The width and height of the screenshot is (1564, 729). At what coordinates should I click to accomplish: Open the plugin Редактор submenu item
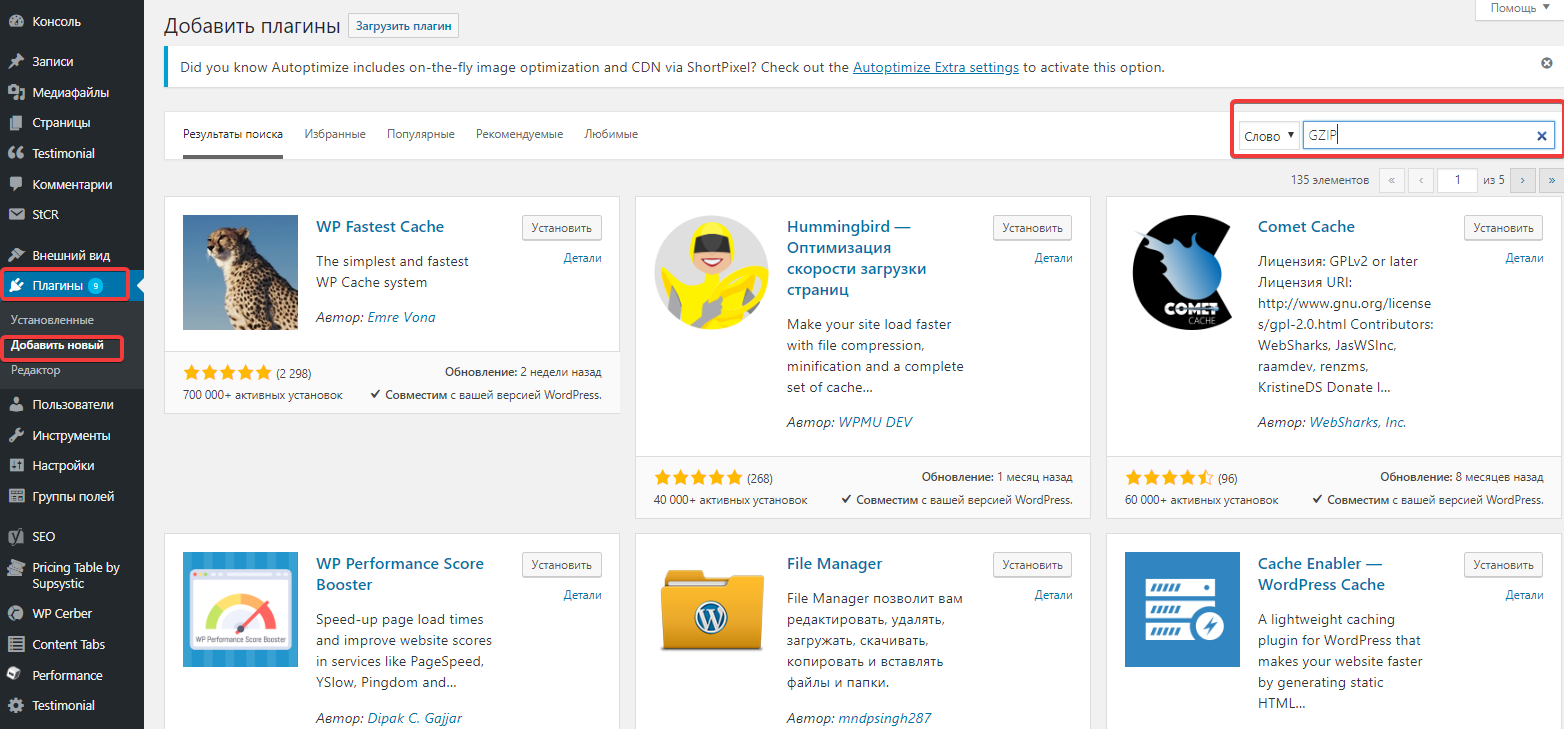pyautogui.click(x=36, y=370)
